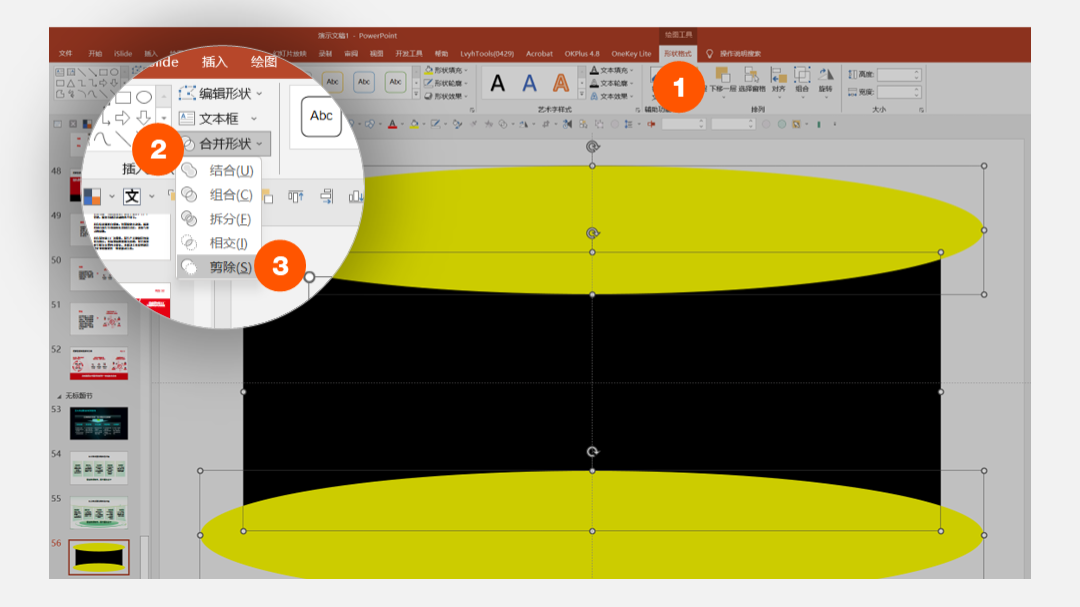The image size is (1080, 607).
Task: Click the 高度 height input field
Action: tap(899, 74)
